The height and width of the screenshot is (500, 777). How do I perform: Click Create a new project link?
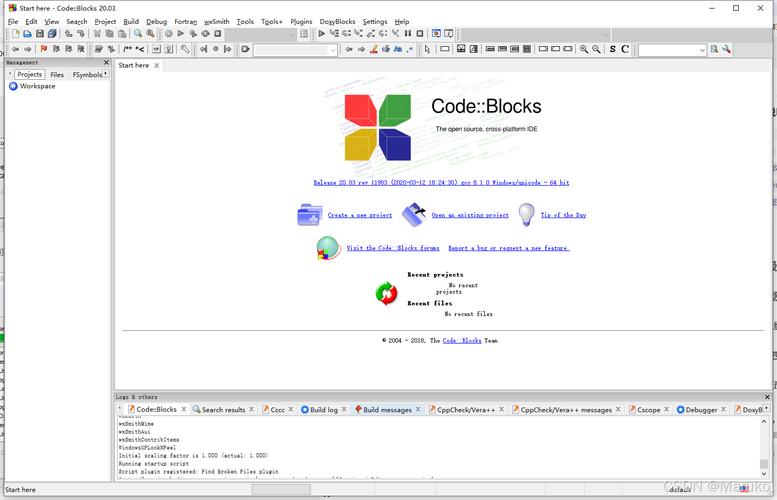point(360,215)
